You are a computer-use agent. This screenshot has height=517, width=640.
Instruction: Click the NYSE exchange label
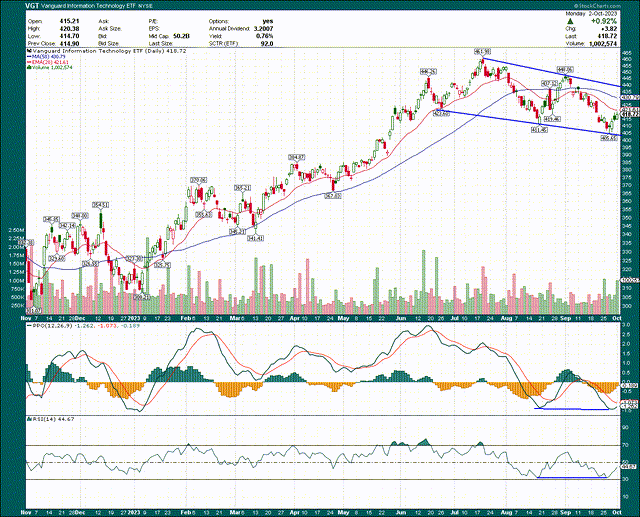143,7
